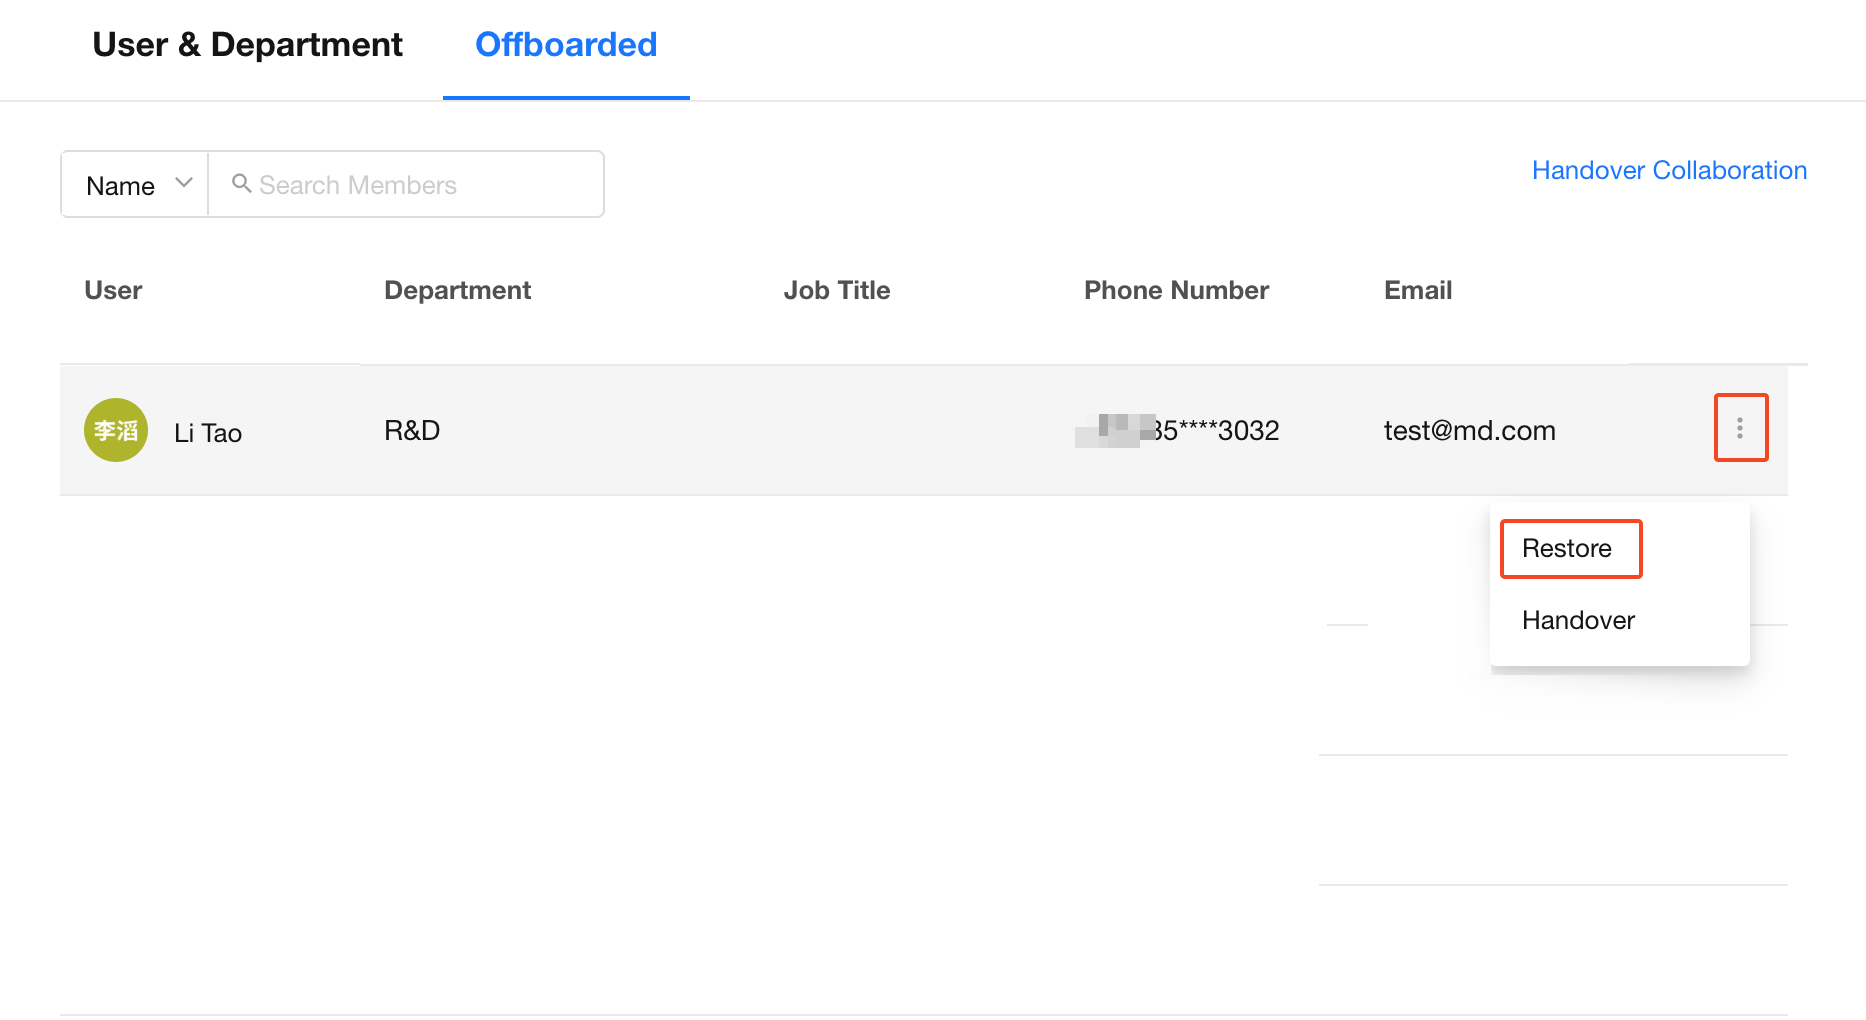The height and width of the screenshot is (1020, 1866).
Task: Choose Handover from the menu
Action: coord(1578,620)
